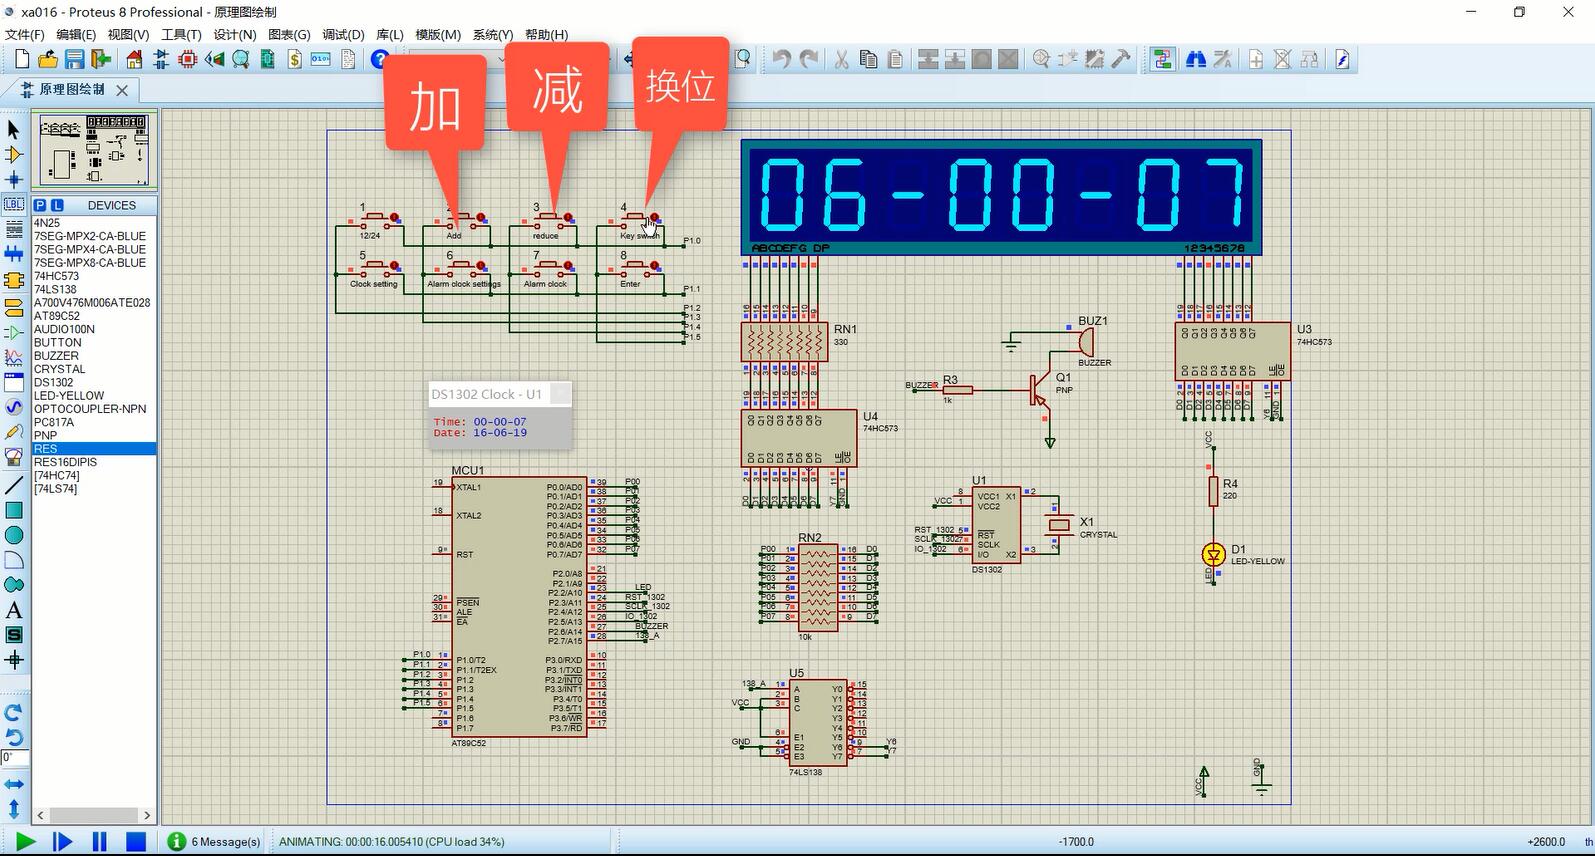This screenshot has height=856, width=1595.
Task: Open Search and Tag binoculars icon
Action: coord(1195,60)
